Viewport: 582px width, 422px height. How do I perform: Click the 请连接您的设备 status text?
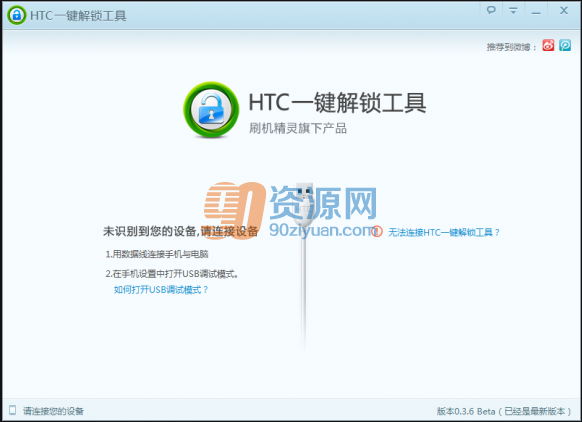click(53, 411)
